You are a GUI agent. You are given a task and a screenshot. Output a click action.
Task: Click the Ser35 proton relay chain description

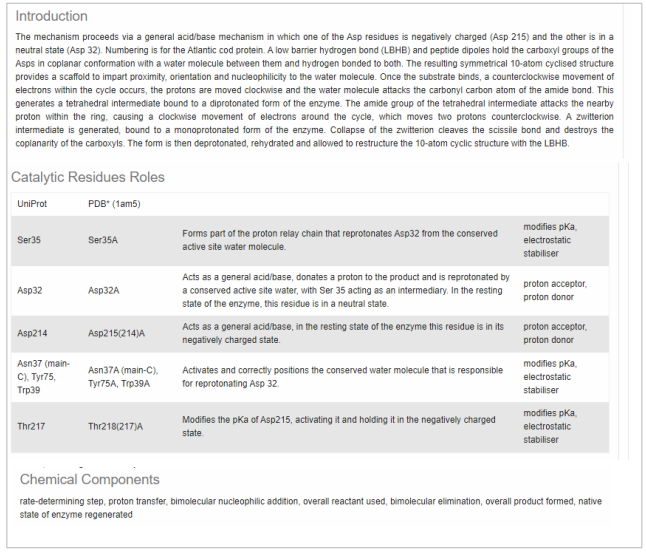[340, 240]
